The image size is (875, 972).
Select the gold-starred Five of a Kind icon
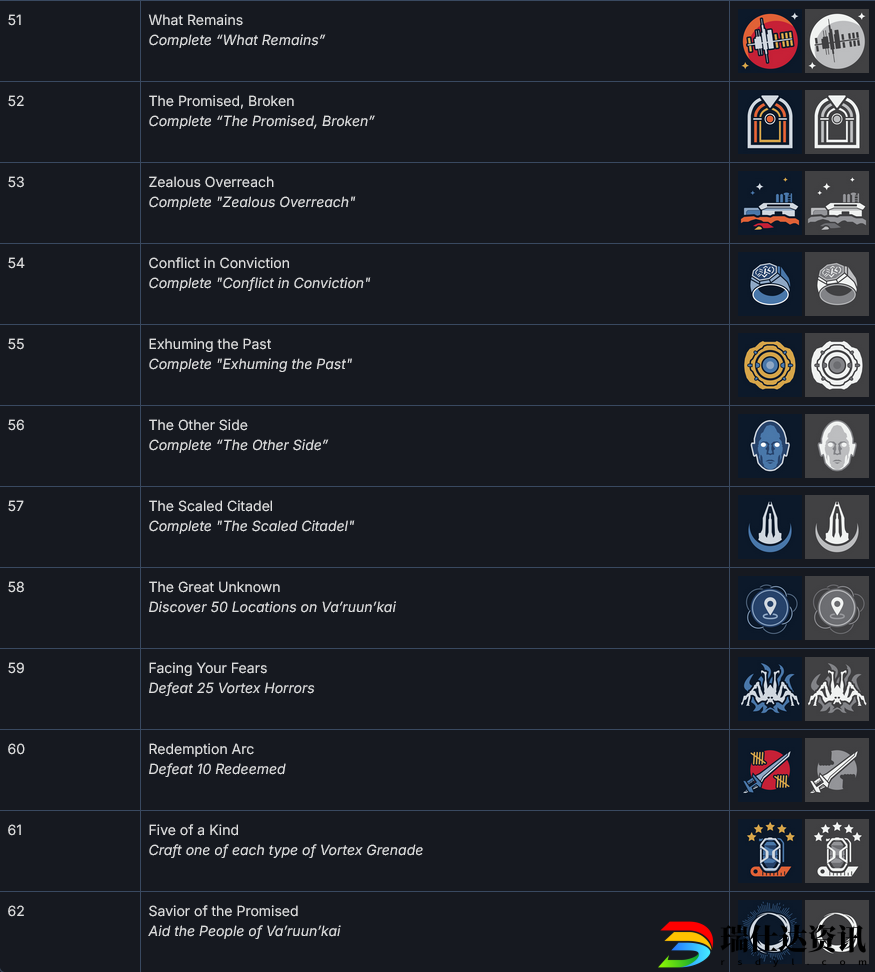click(x=770, y=851)
